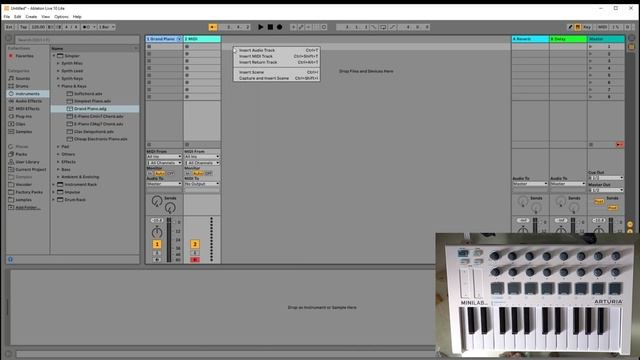Open Grand Piano All Channels dropdown
The image size is (640, 360).
[x=164, y=163]
